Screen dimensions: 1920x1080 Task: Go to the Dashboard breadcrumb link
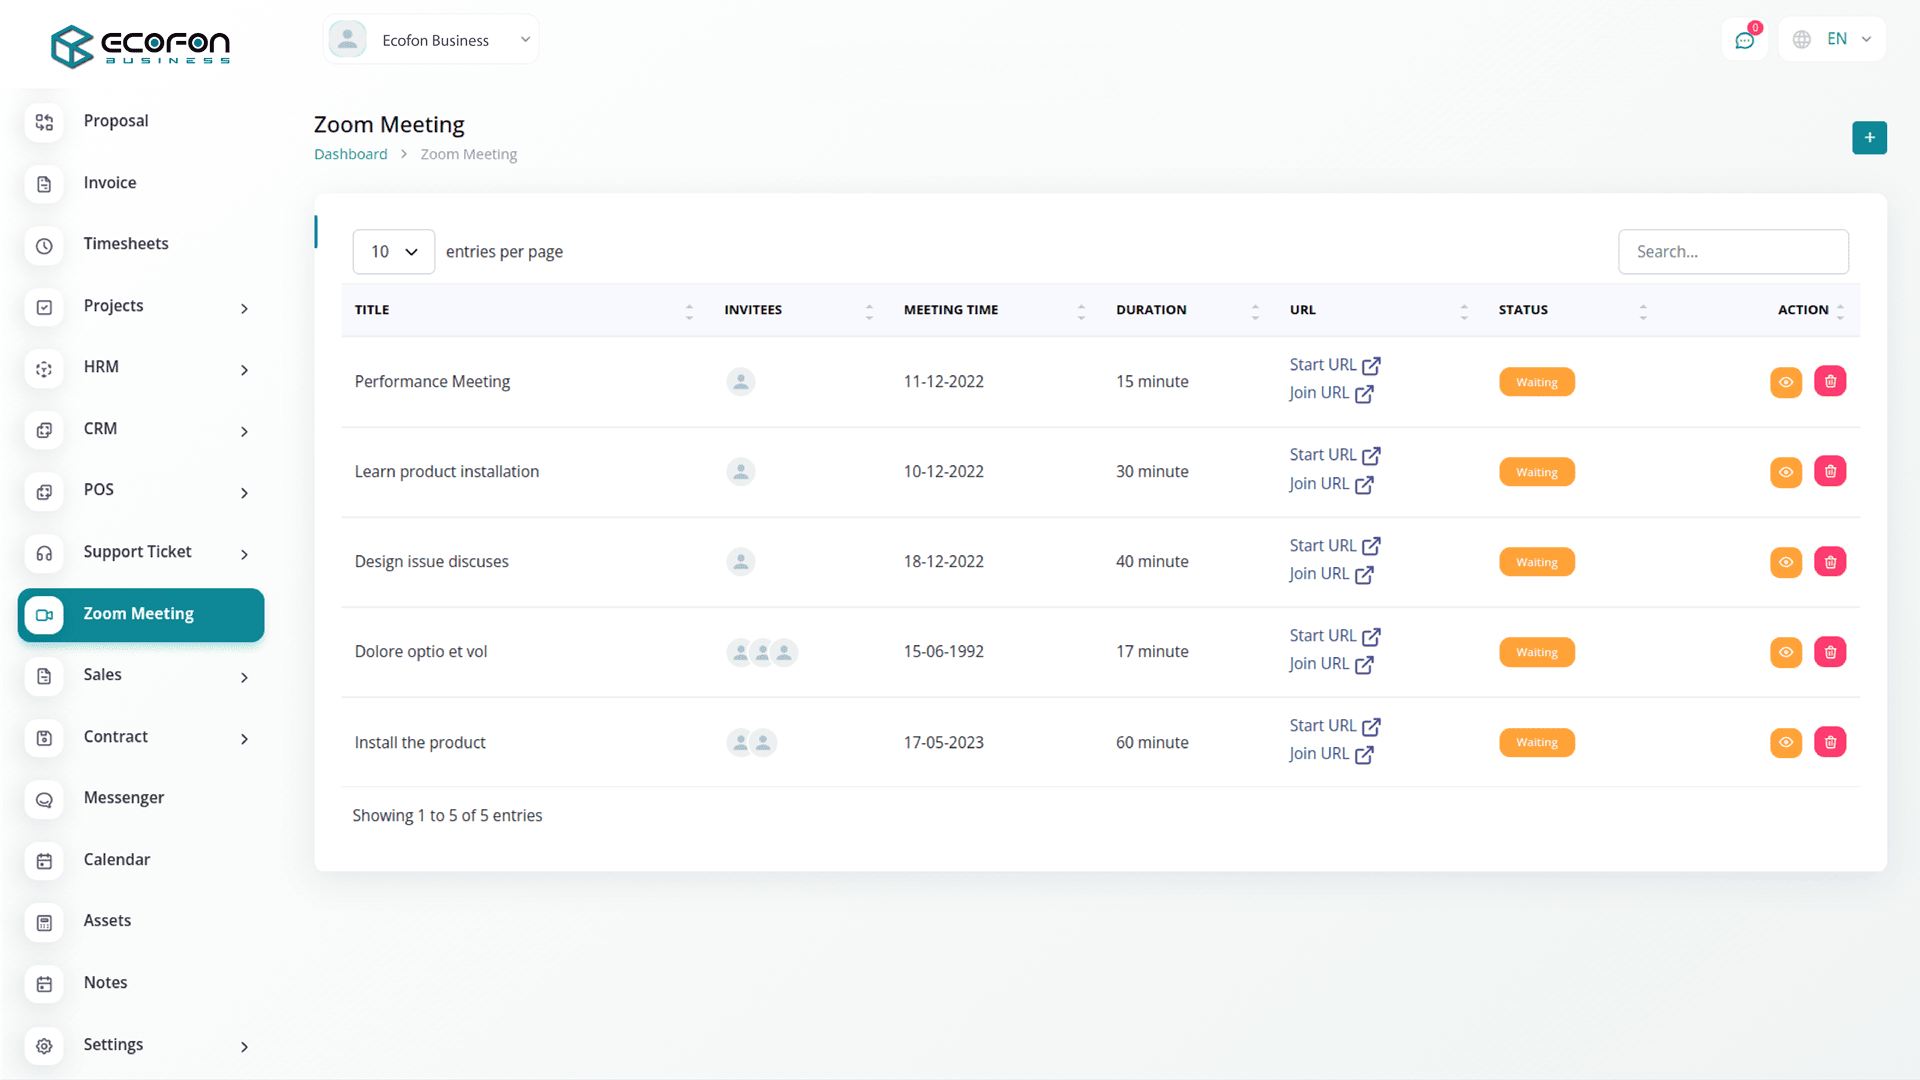[350, 154]
